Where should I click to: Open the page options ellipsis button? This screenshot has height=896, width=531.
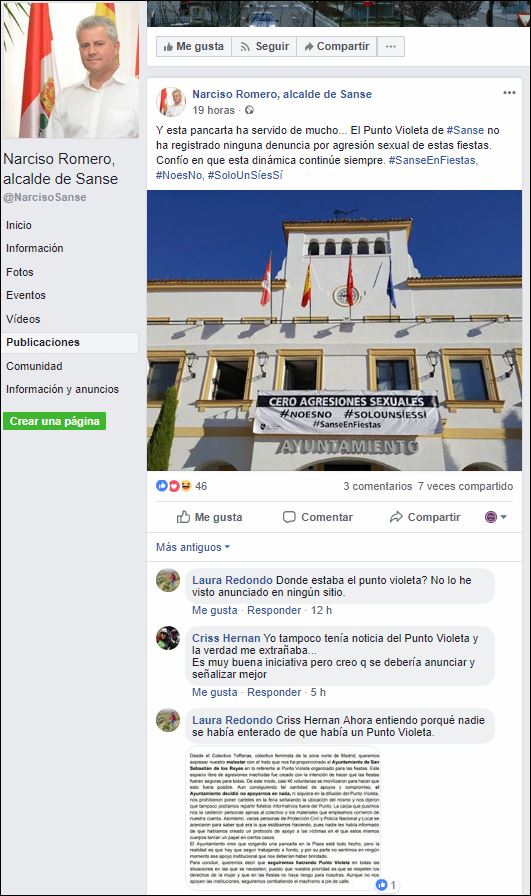(x=391, y=46)
